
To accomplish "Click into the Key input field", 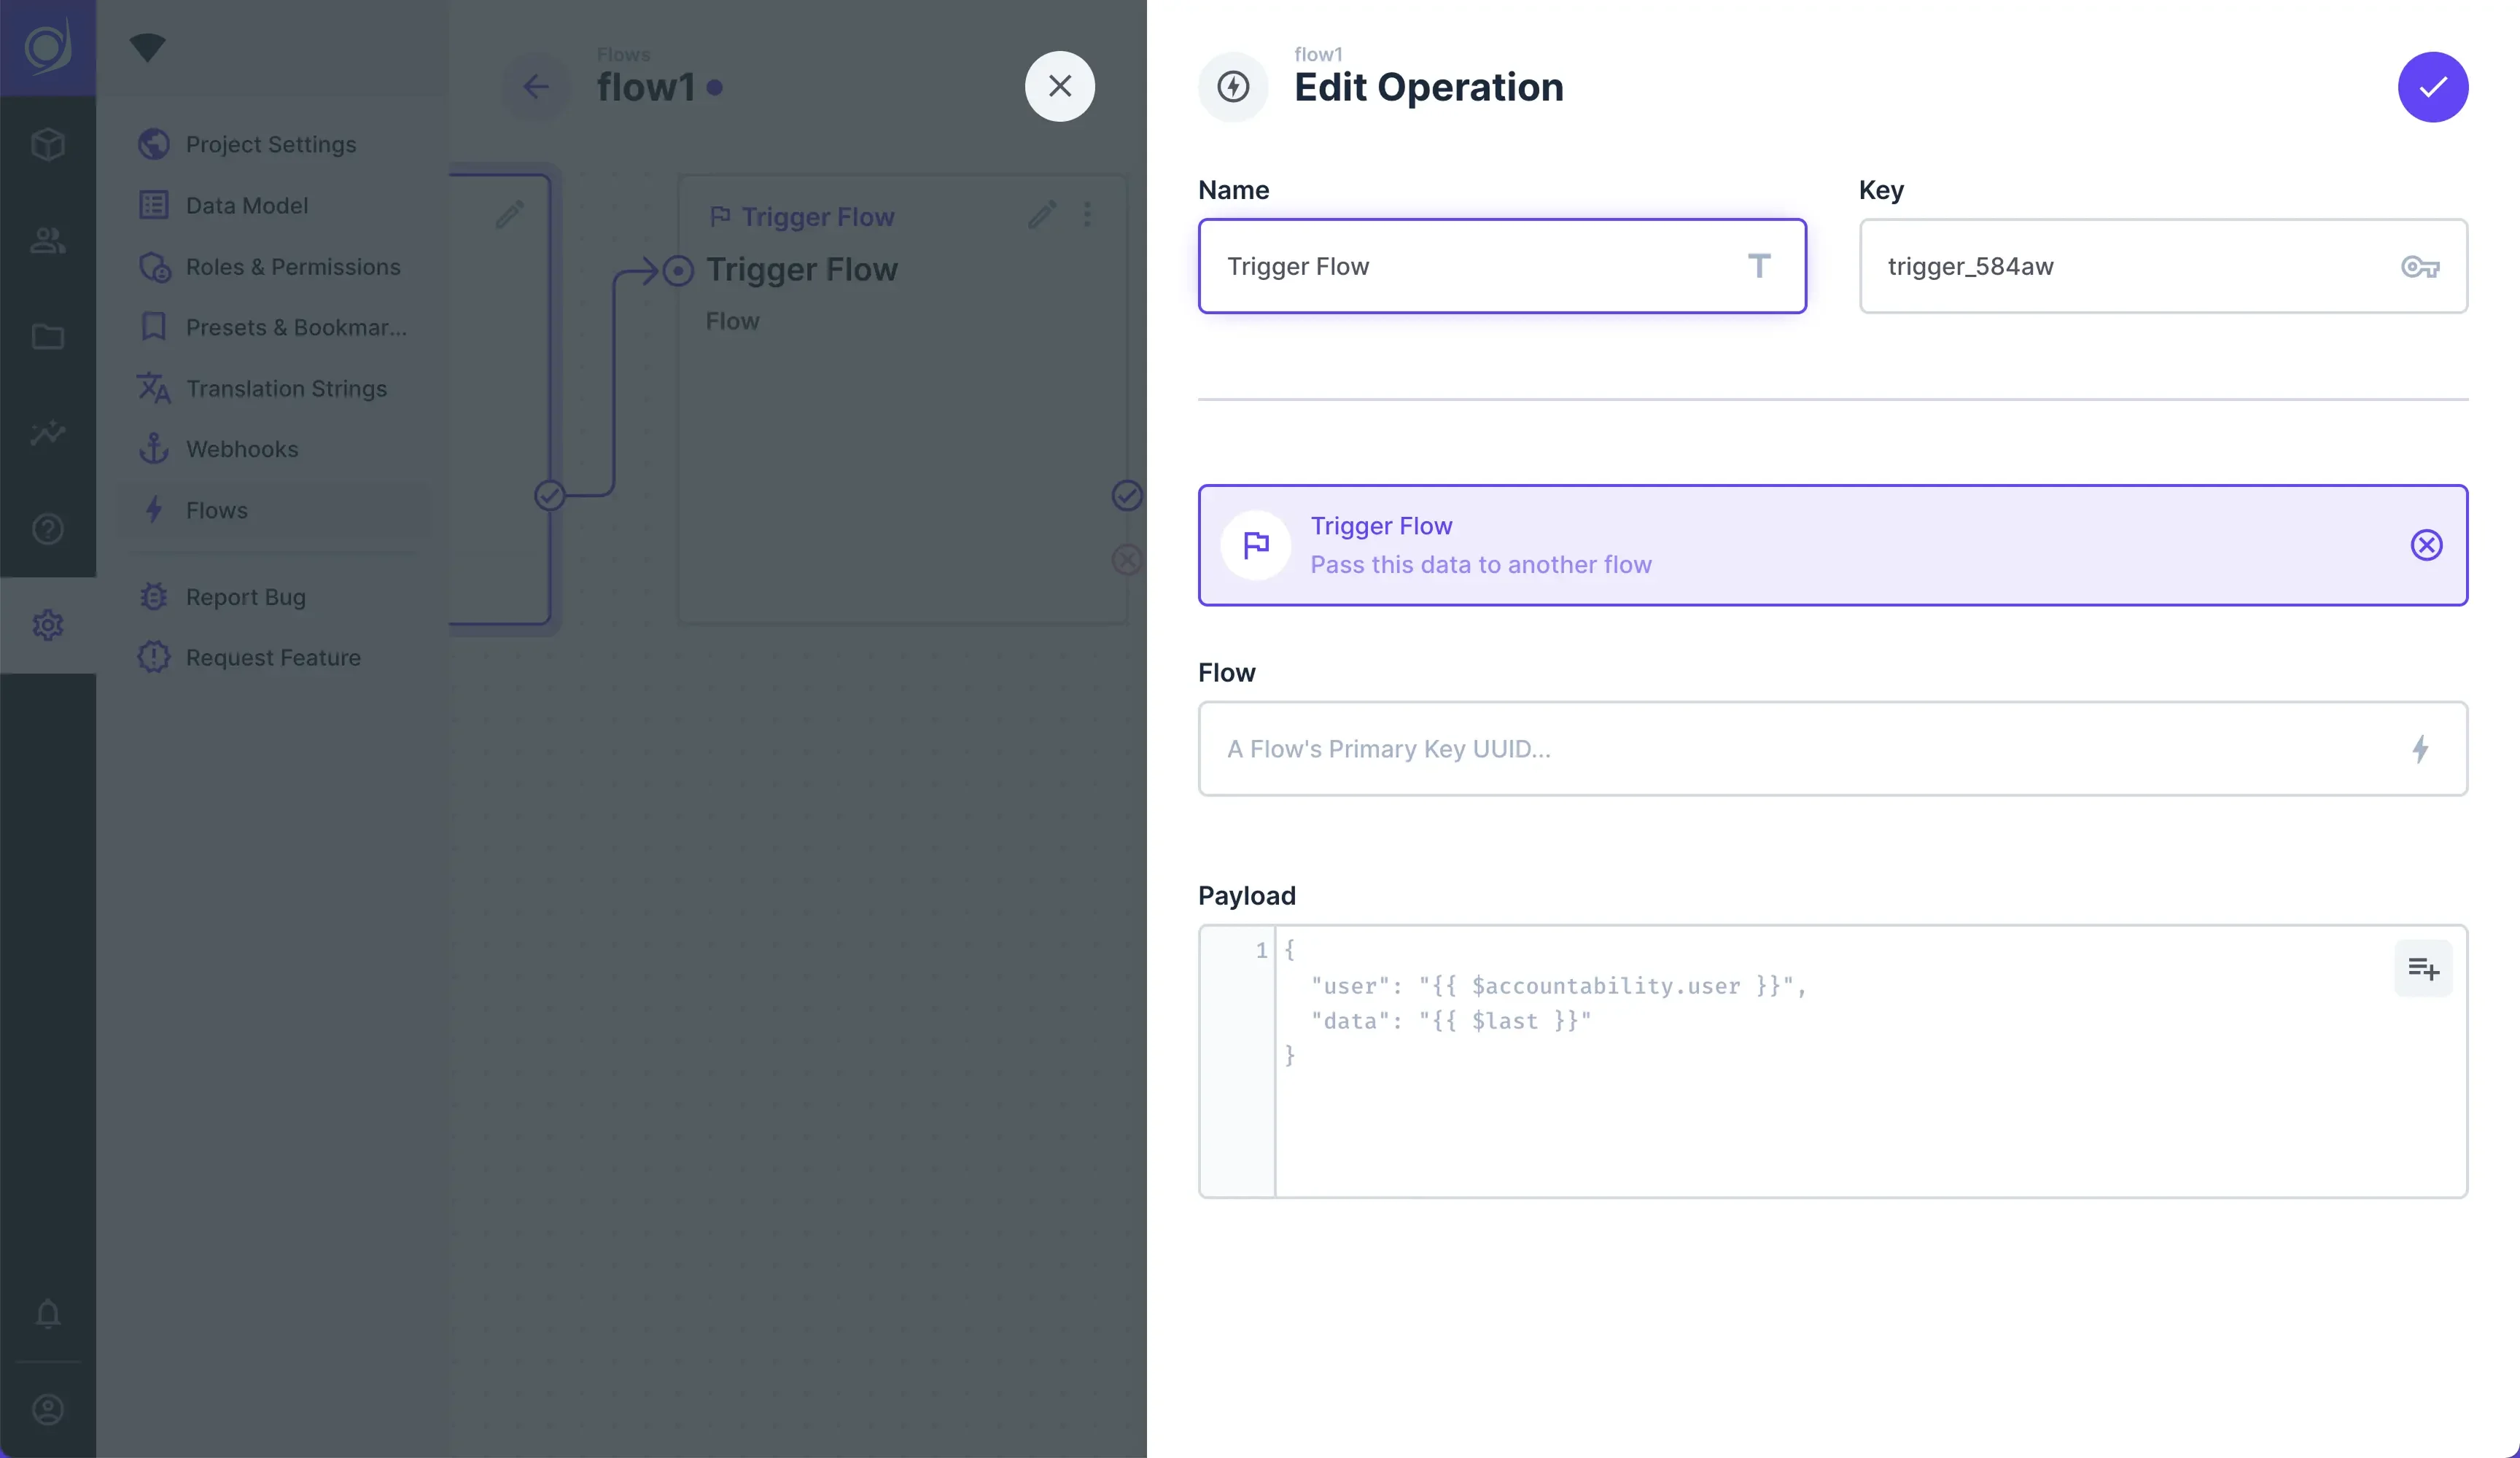I will pyautogui.click(x=2130, y=266).
